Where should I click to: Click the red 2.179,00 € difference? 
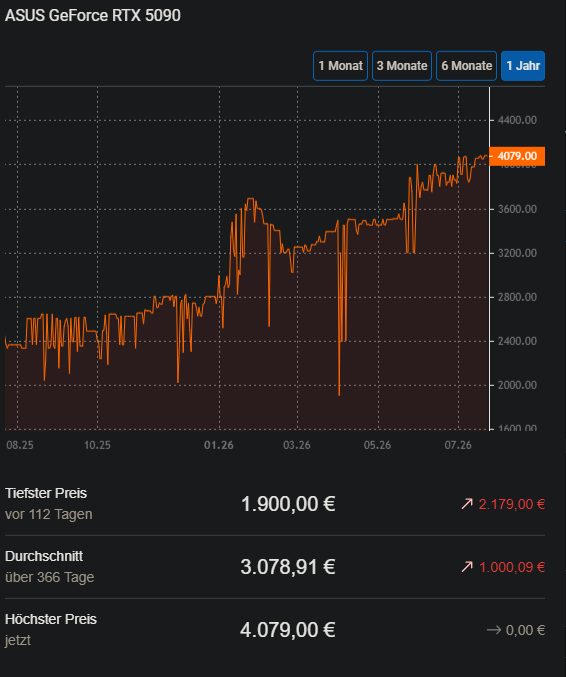(x=512, y=504)
